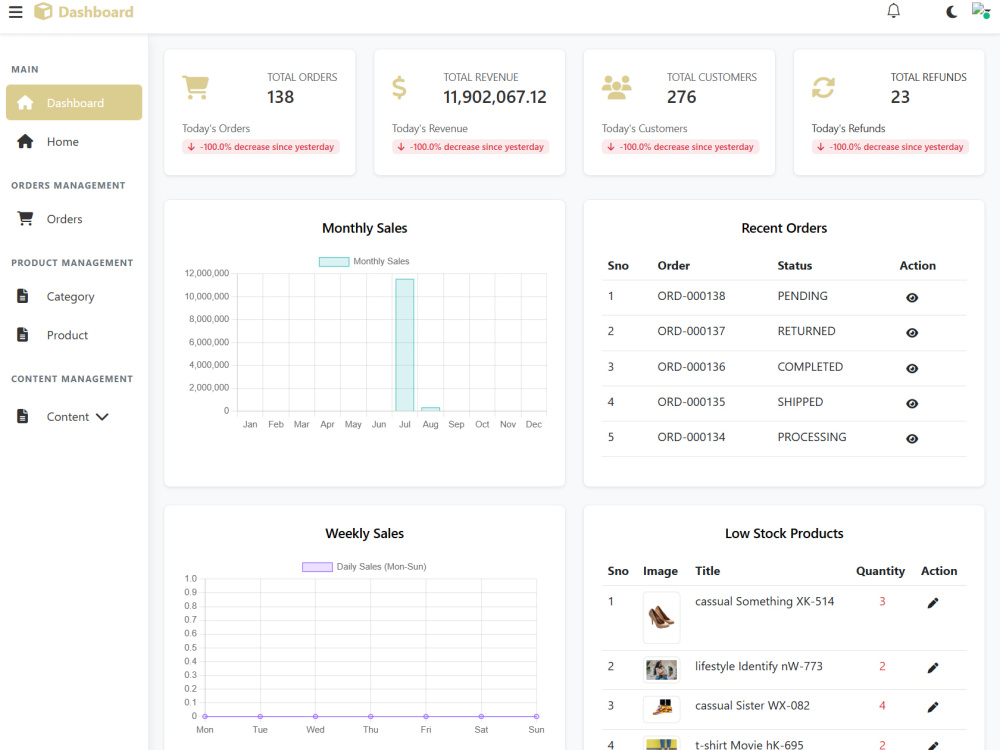Edit lifestyle Identify nW-773 pencil icon
This screenshot has height=750, width=1000.
coord(932,668)
